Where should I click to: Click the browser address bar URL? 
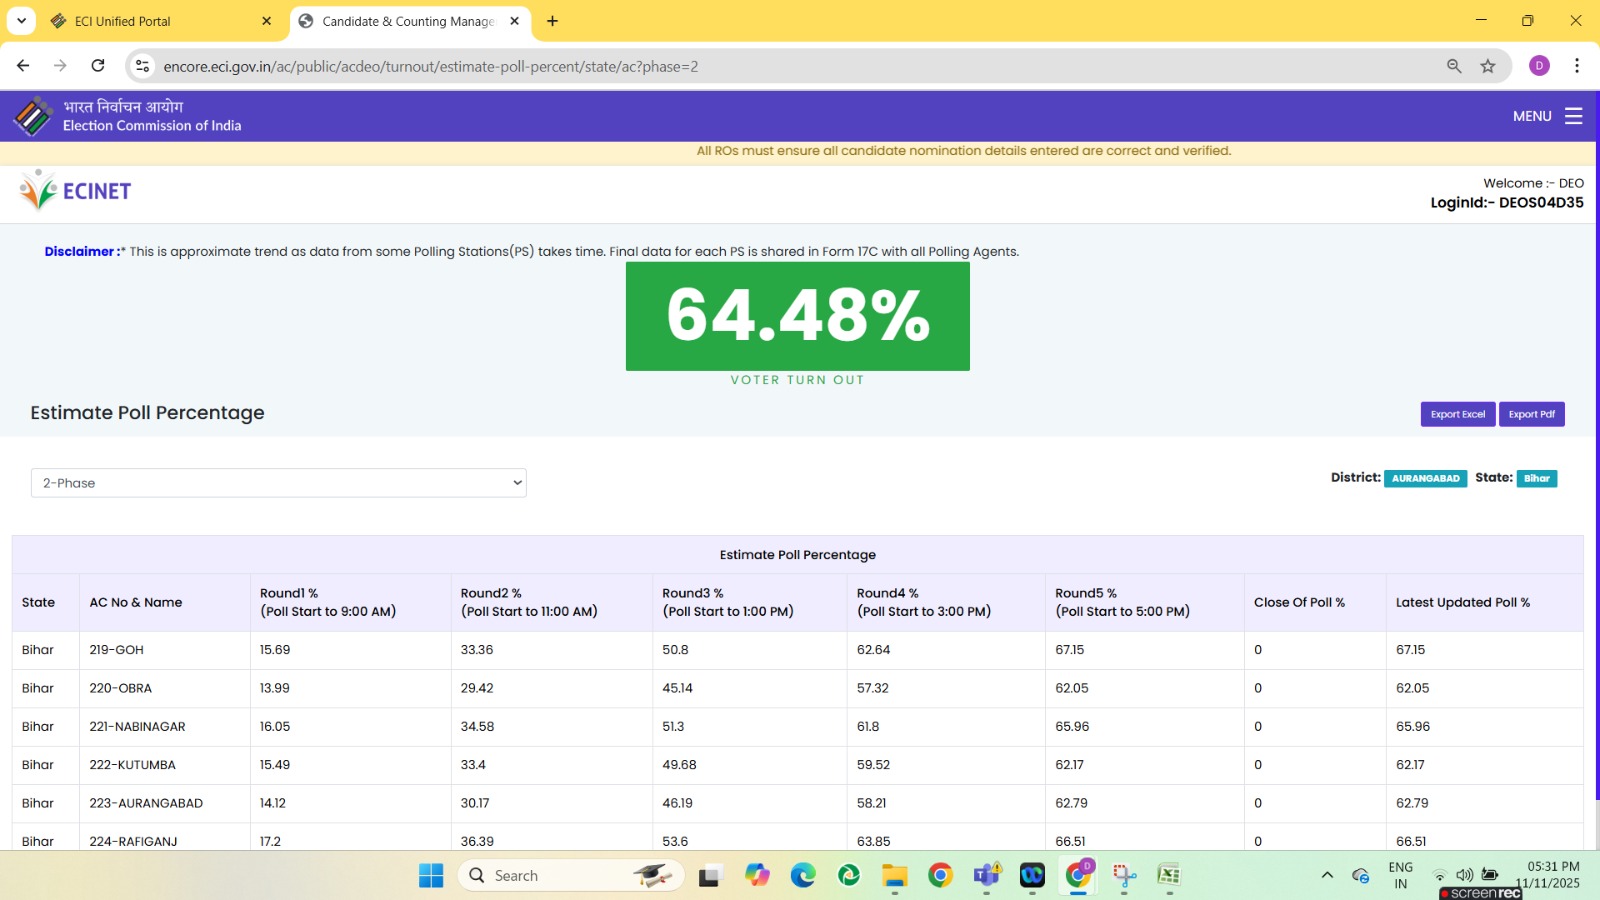(430, 66)
